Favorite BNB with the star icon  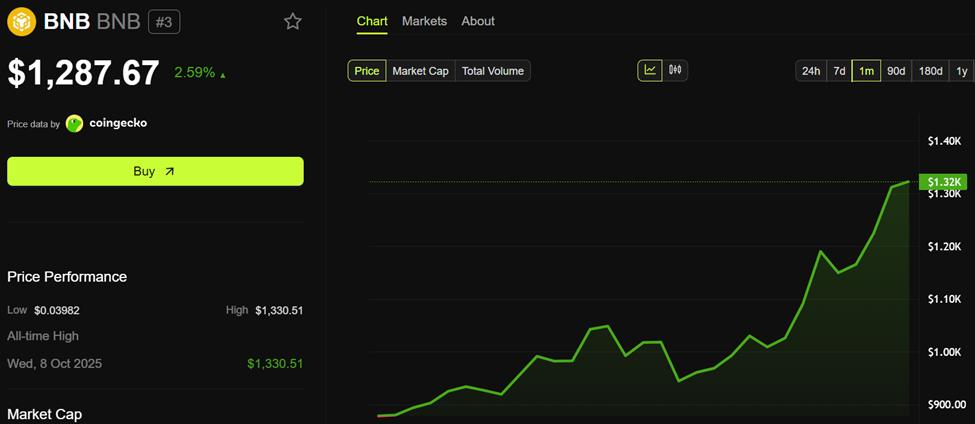pos(292,22)
